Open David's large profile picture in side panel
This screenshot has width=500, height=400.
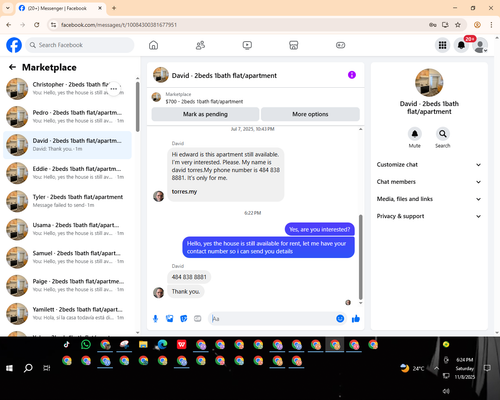[429, 83]
